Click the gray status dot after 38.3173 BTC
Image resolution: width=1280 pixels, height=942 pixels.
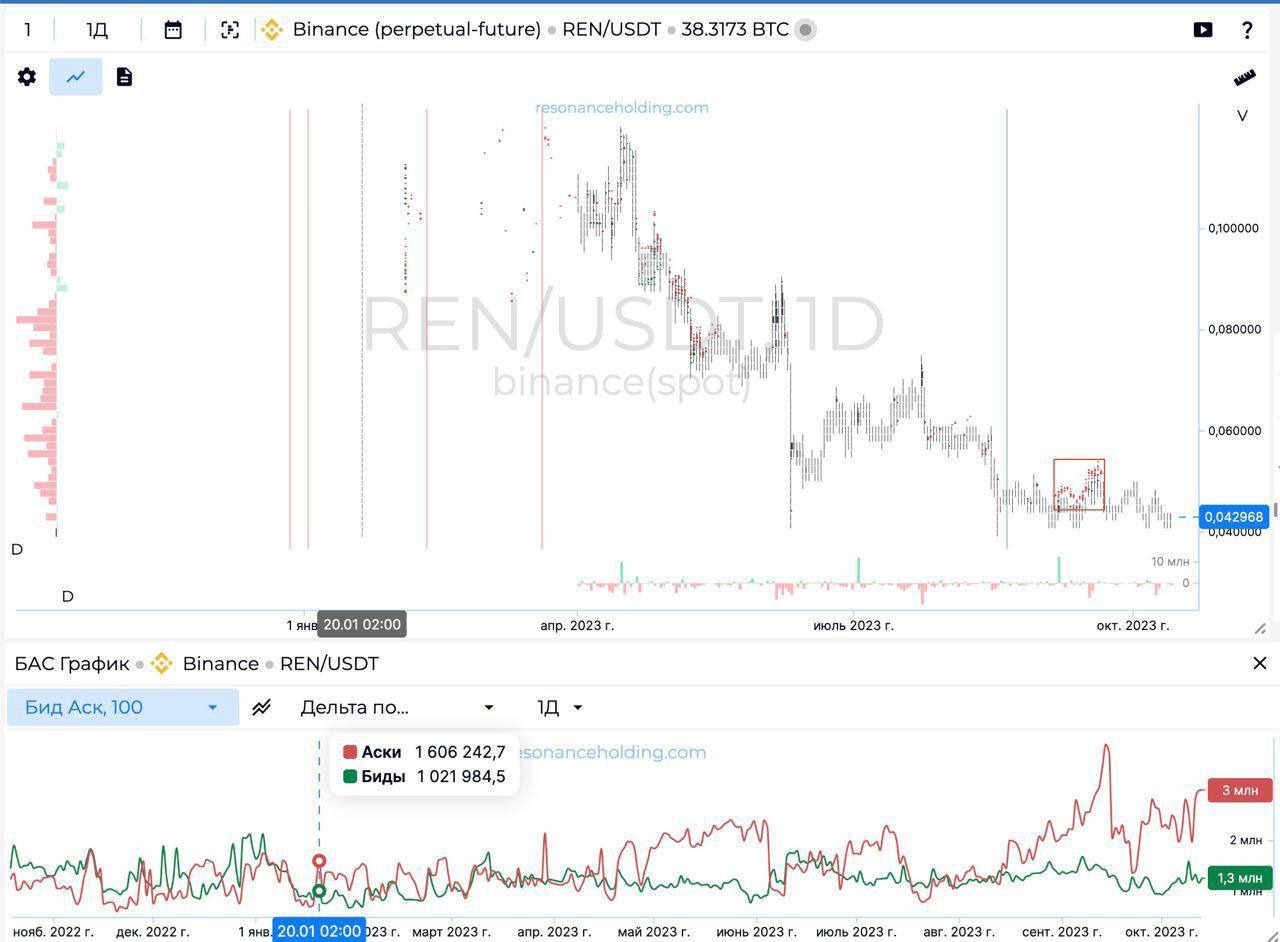click(805, 30)
